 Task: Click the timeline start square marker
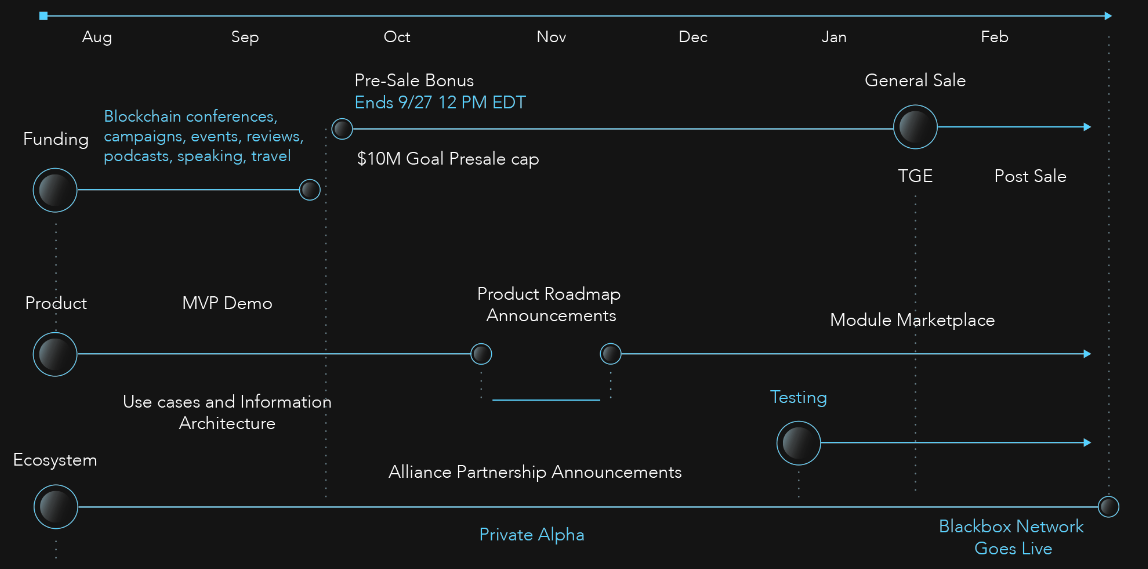43,16
